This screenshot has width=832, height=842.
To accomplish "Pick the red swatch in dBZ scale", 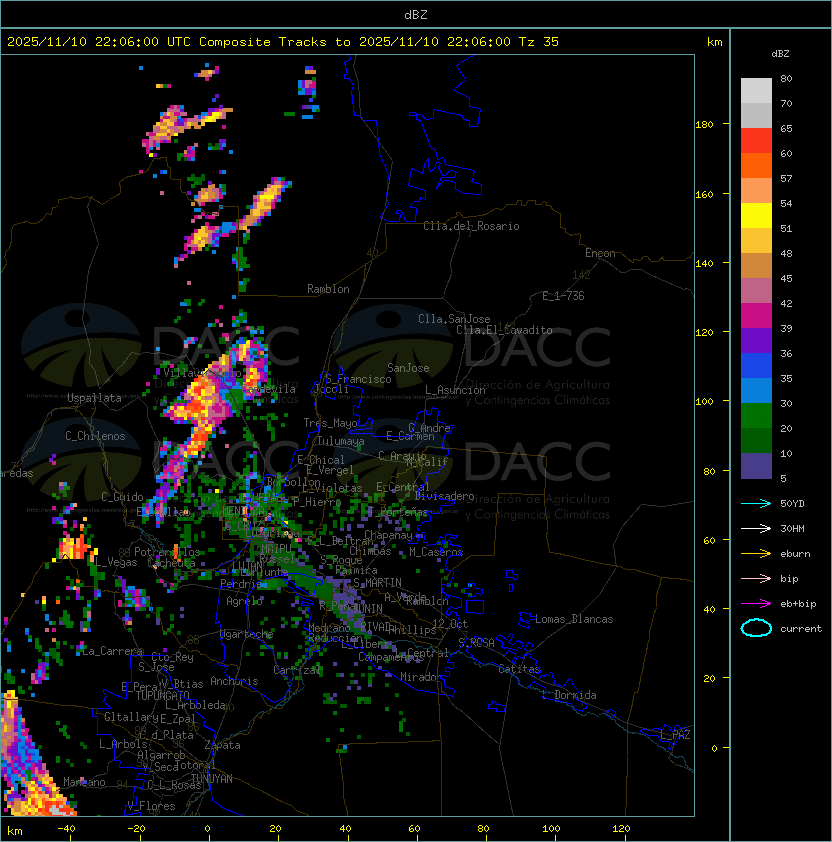I will point(756,141).
